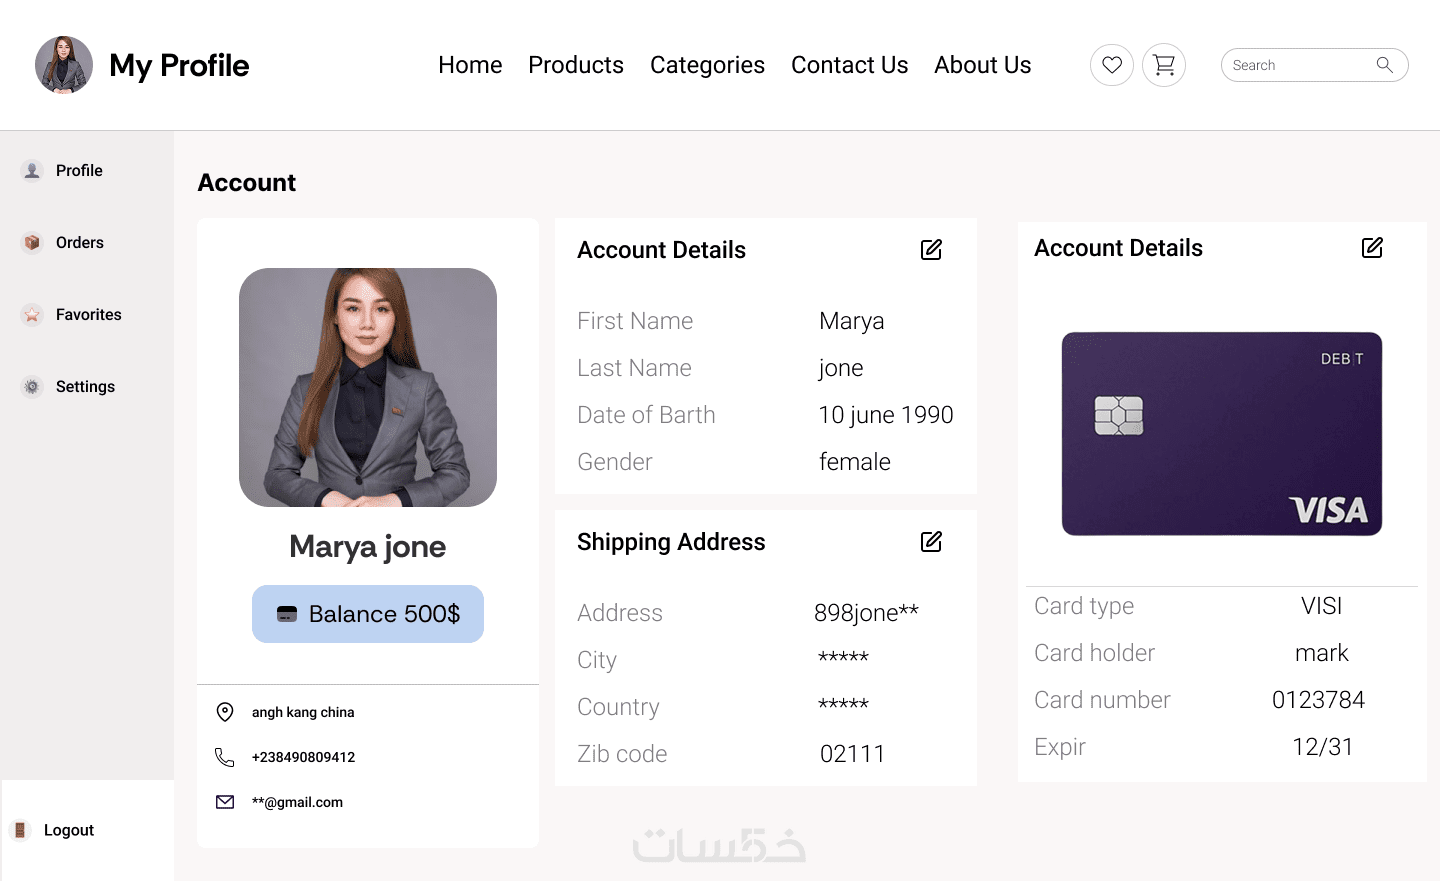
Task: Click the Logout button
Action: point(68,830)
